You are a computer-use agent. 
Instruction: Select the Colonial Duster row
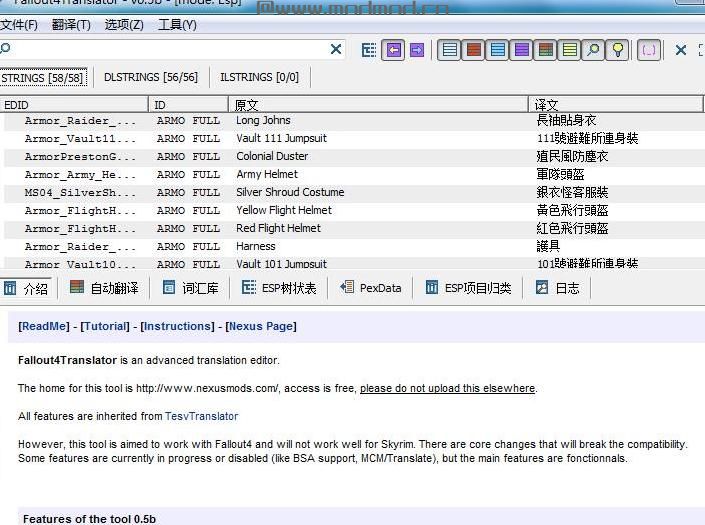click(354, 156)
